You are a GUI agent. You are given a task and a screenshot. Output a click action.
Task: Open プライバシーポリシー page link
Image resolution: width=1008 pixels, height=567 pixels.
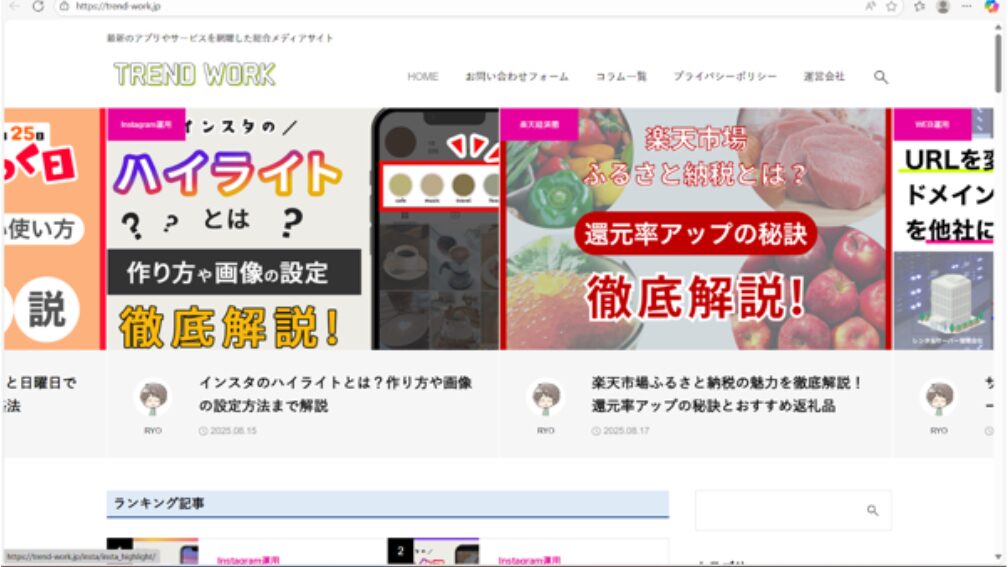[x=724, y=77]
